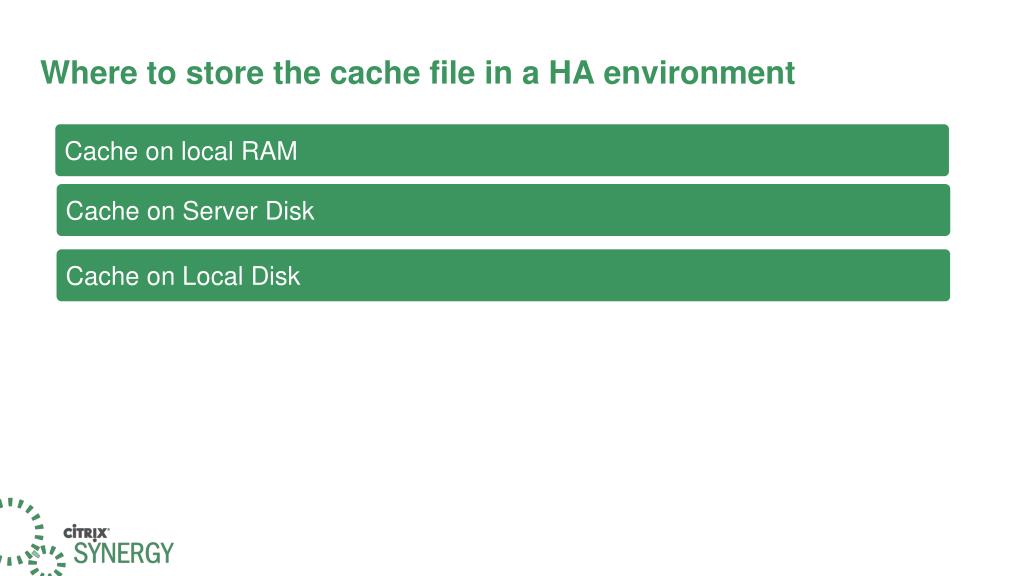This screenshot has width=1024, height=576.
Task: Click the SYNERGY logo text
Action: click(123, 553)
